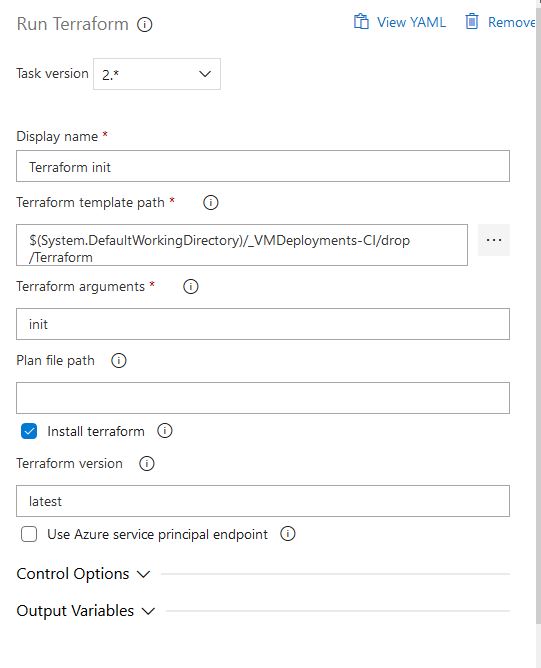Click the View YAML link
The height and width of the screenshot is (668, 541).
[x=411, y=22]
